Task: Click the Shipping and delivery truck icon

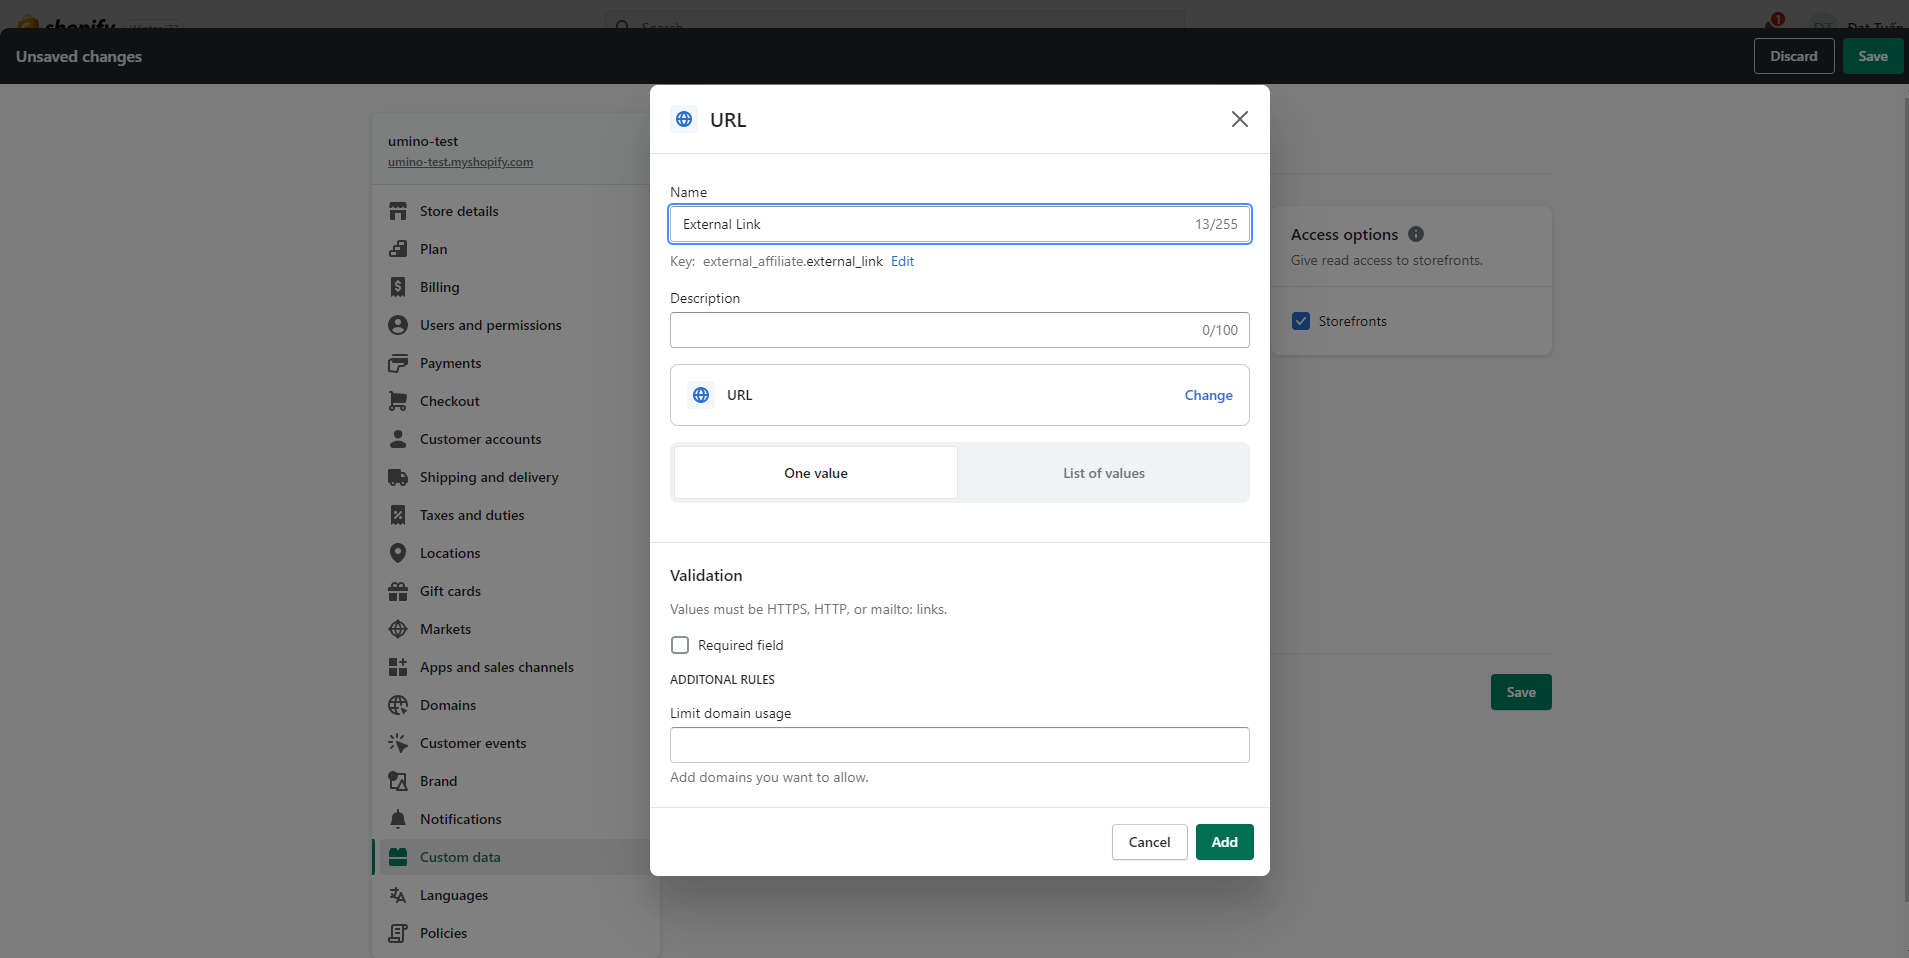Action: coord(398,477)
